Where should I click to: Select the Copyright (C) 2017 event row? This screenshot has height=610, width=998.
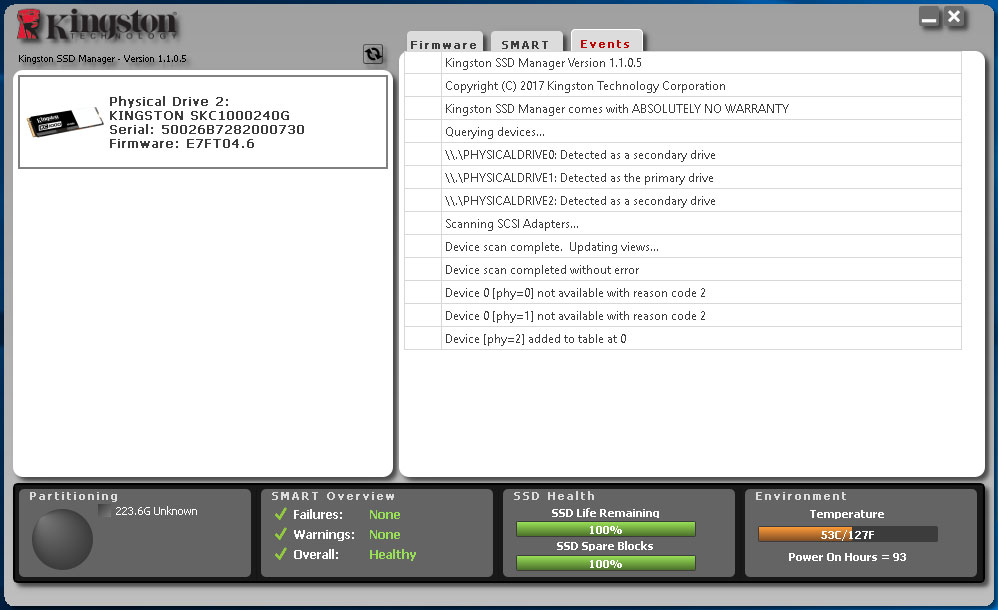pyautogui.click(x=682, y=85)
